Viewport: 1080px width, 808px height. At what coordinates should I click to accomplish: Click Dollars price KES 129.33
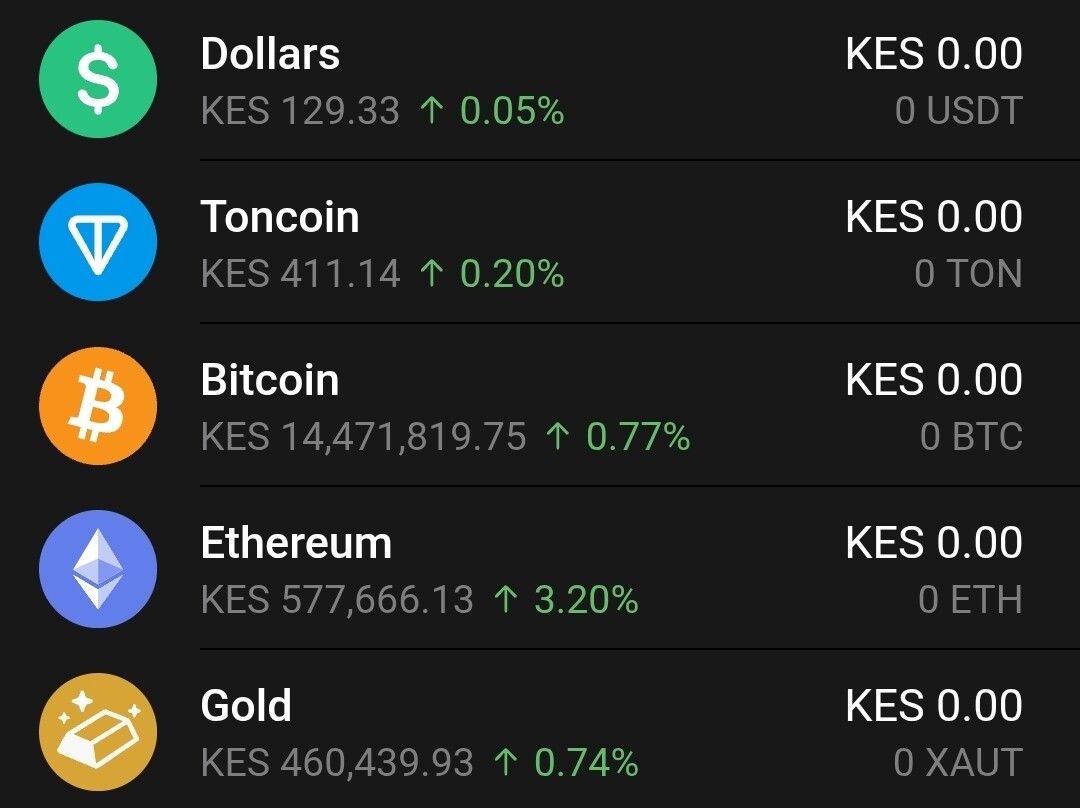(300, 111)
